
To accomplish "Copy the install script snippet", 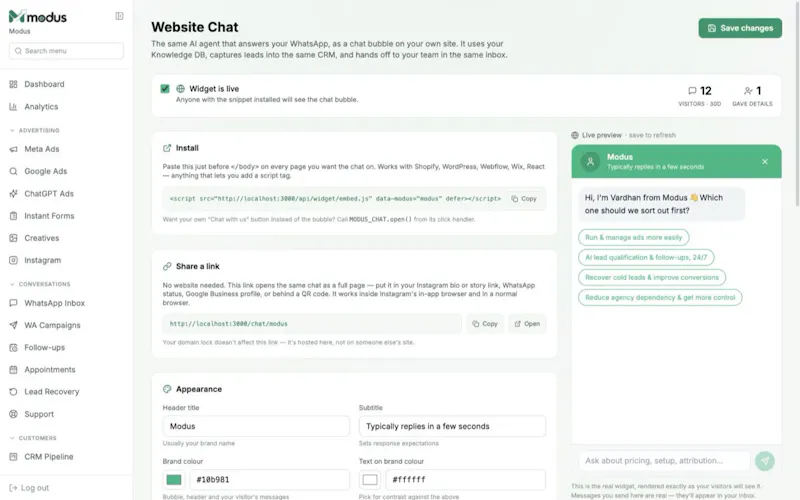I will click(x=524, y=198).
